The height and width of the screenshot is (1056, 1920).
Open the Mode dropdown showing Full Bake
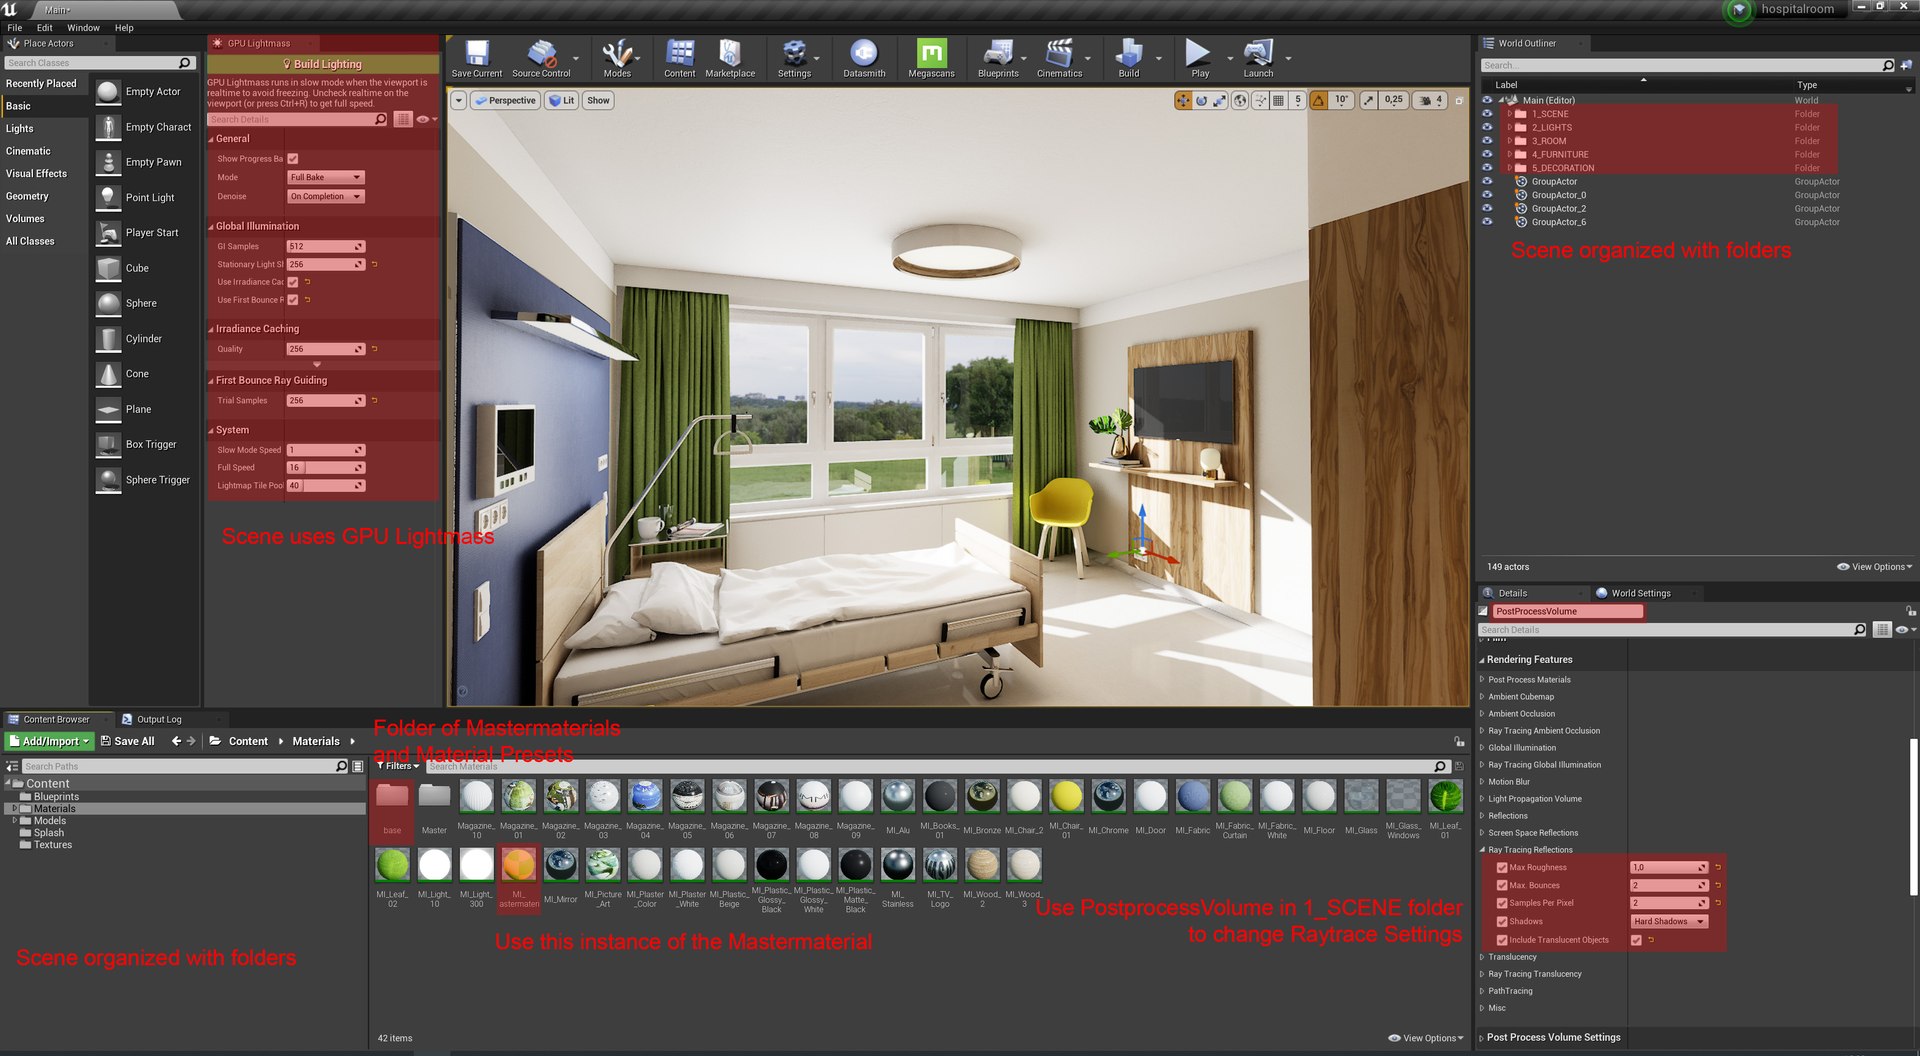click(326, 177)
